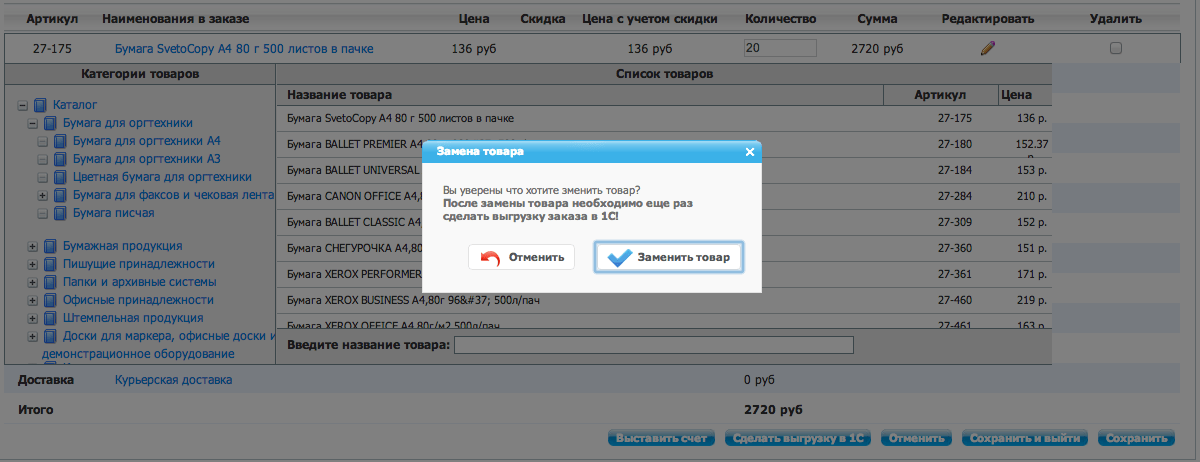Select row Бумага CANON OFFICE in product list
The height and width of the screenshot is (462, 1200).
click(664, 196)
